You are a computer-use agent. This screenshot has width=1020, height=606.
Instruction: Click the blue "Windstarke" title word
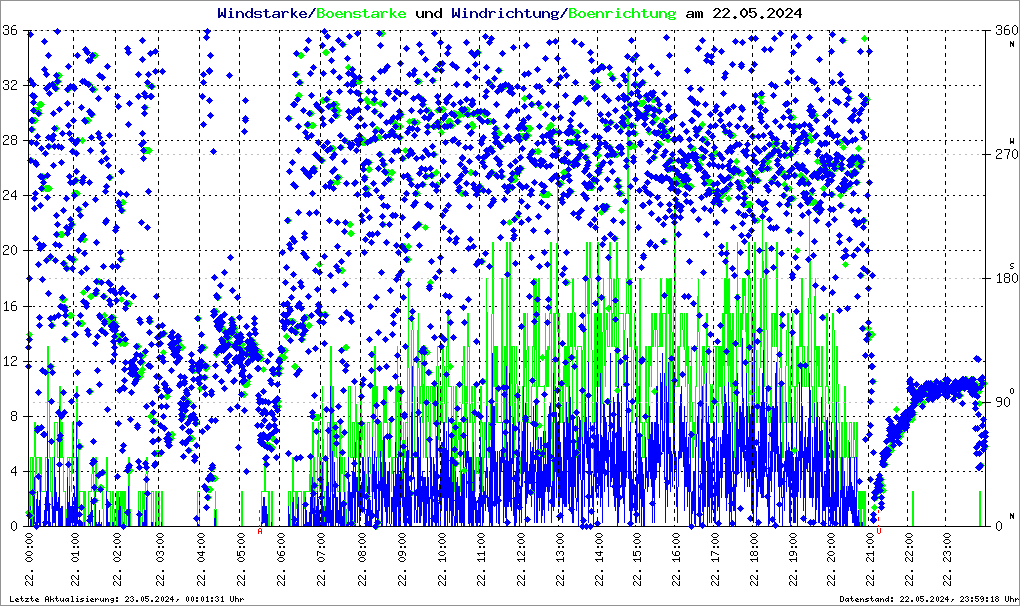pyautogui.click(x=264, y=13)
